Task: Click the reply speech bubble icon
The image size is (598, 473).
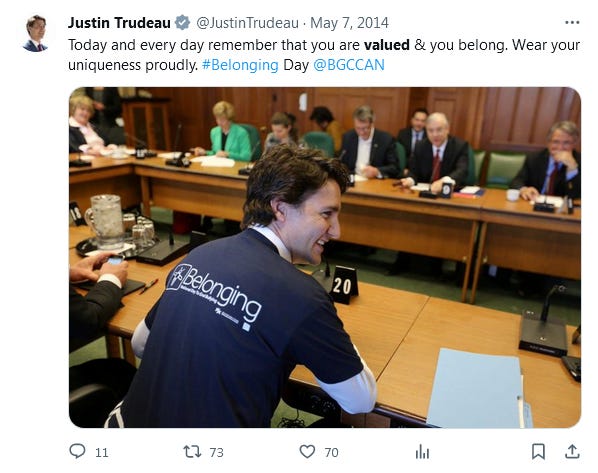Action: click(x=77, y=451)
